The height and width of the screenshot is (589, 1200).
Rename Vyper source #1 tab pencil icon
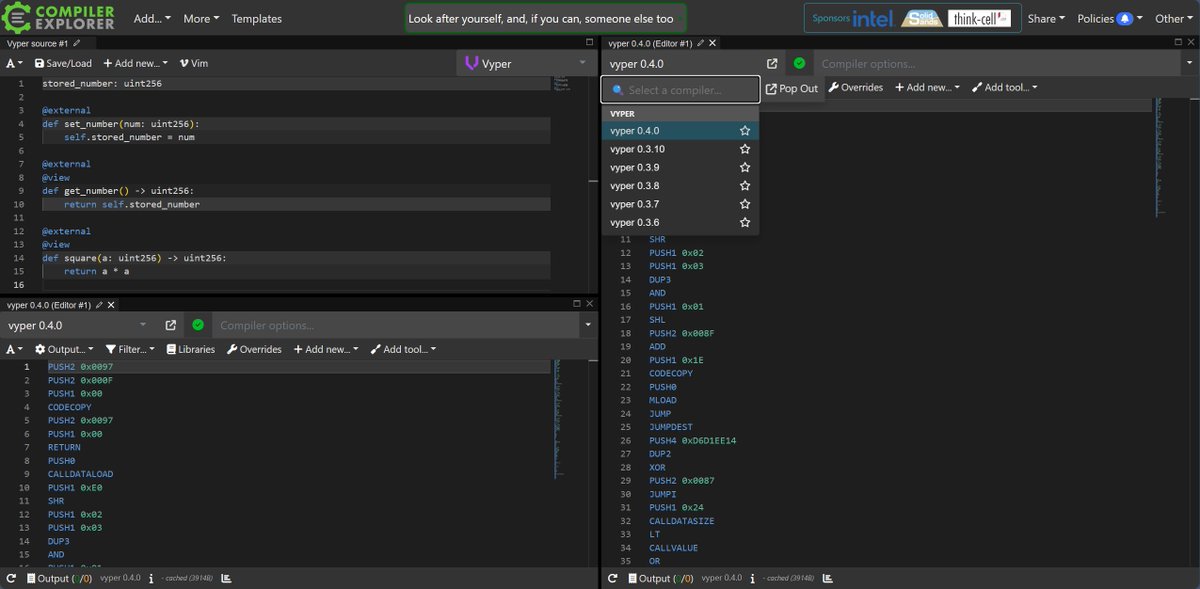point(77,43)
